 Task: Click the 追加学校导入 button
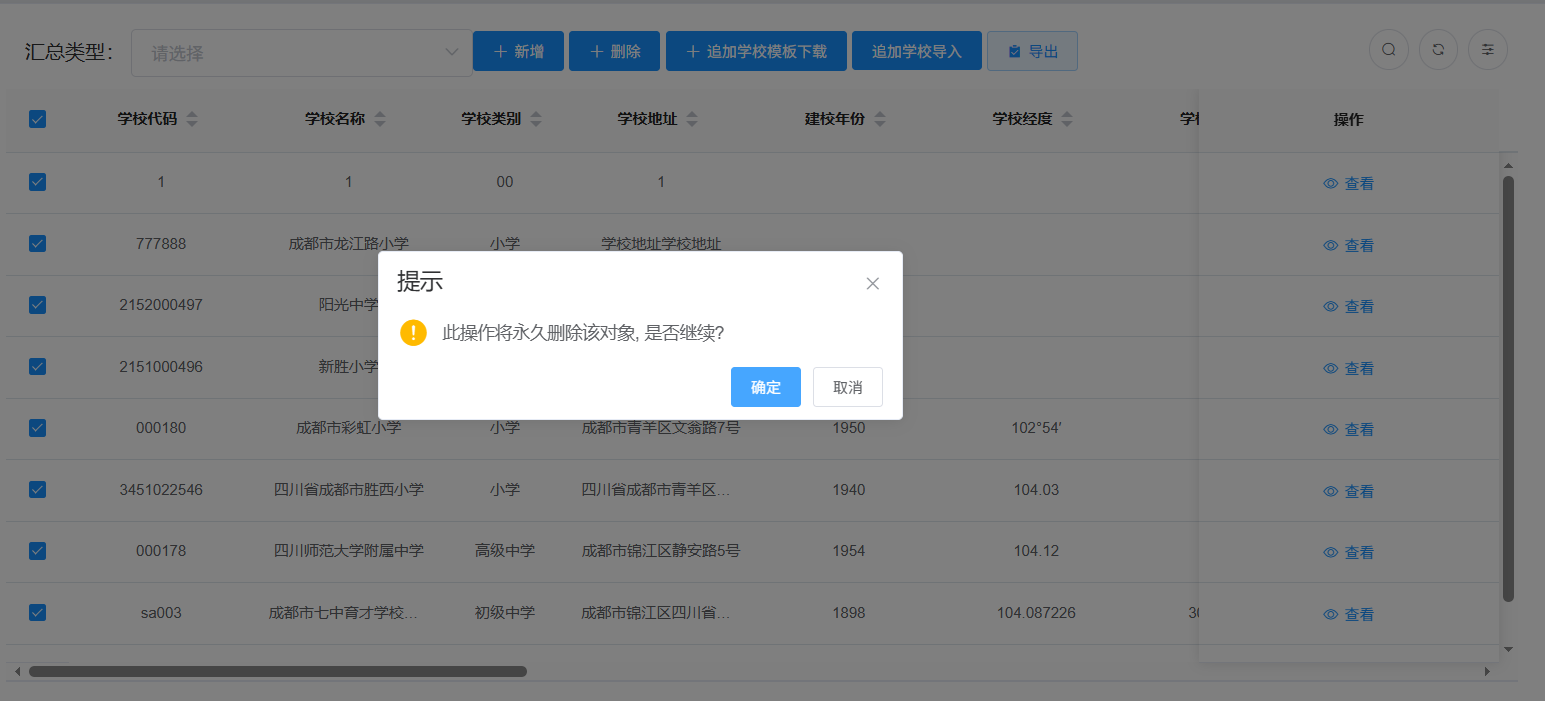[x=916, y=51]
